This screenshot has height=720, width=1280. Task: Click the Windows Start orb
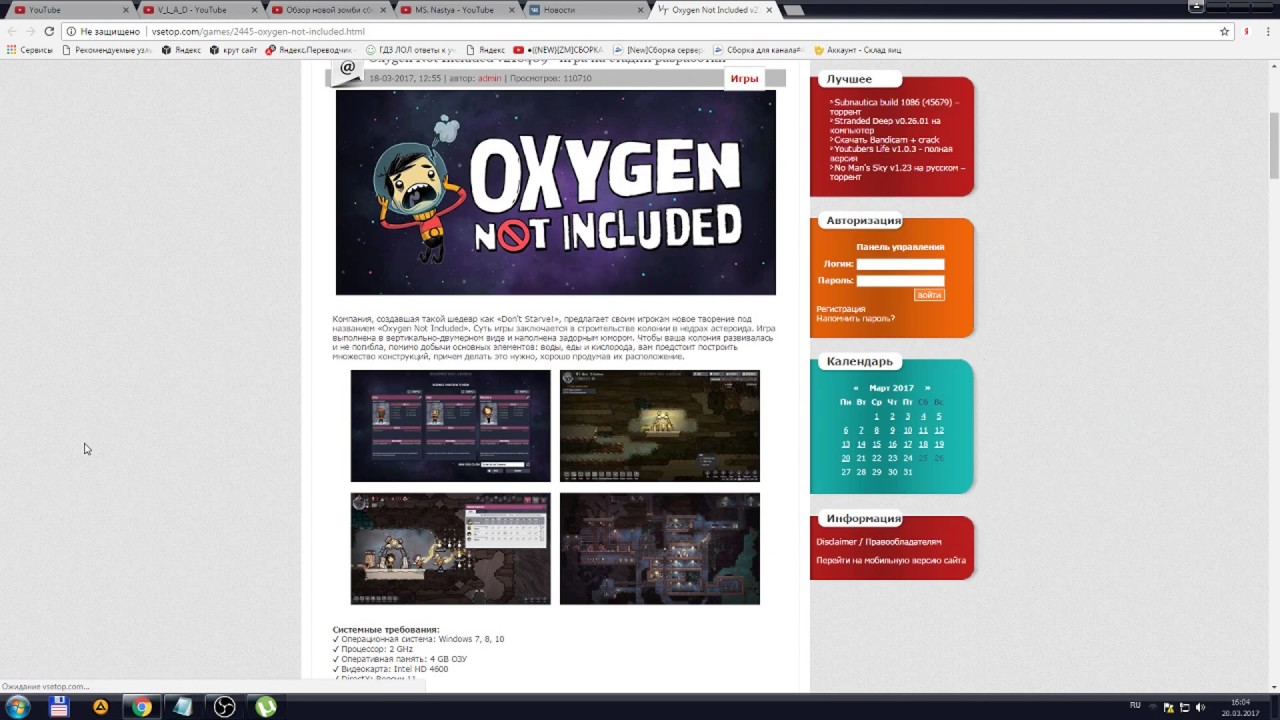pos(18,707)
